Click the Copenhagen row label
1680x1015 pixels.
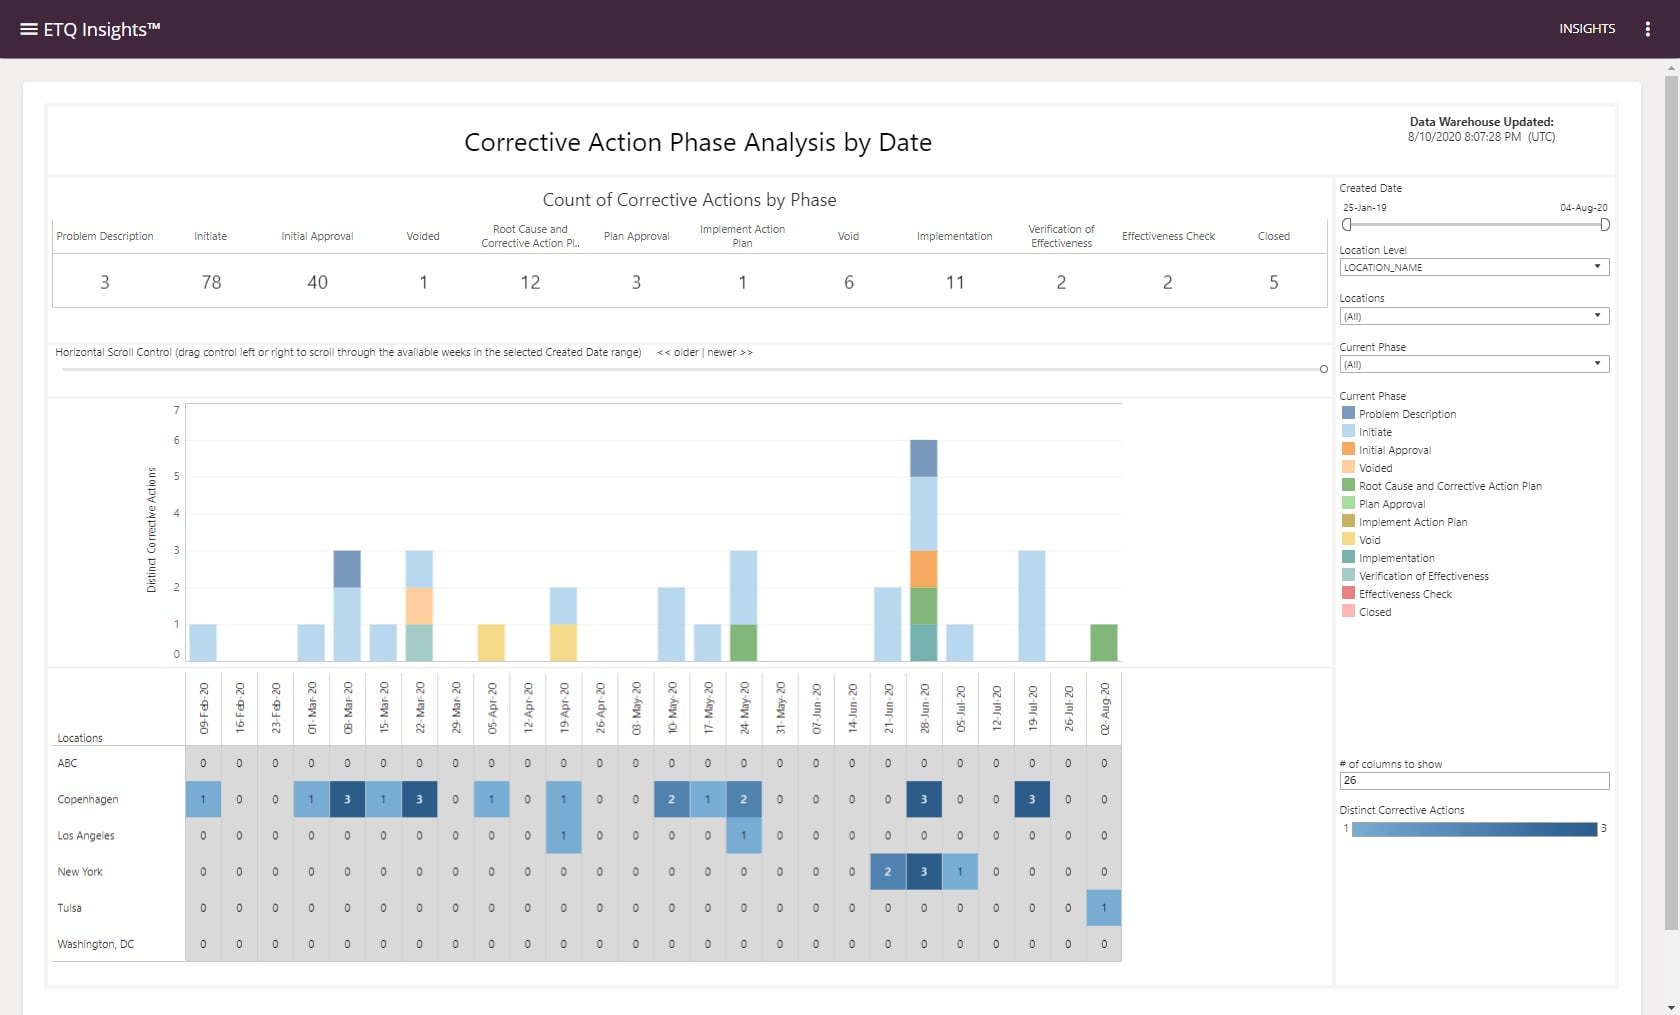click(88, 799)
